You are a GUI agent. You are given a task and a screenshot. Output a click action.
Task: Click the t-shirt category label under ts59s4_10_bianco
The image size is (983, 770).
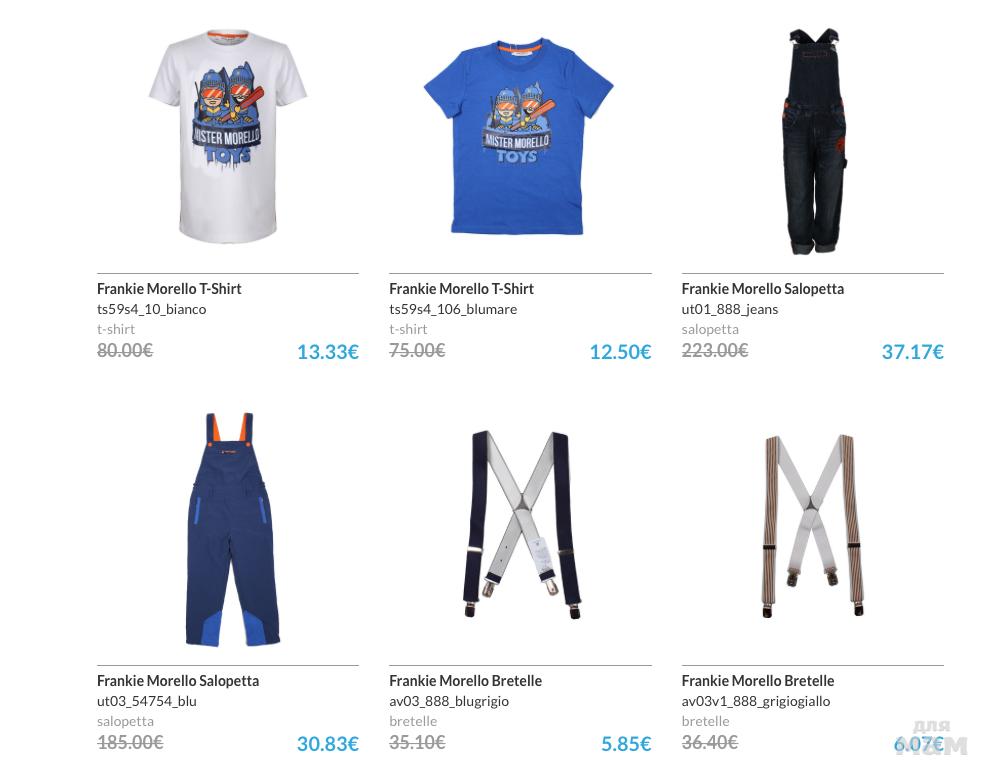point(116,329)
